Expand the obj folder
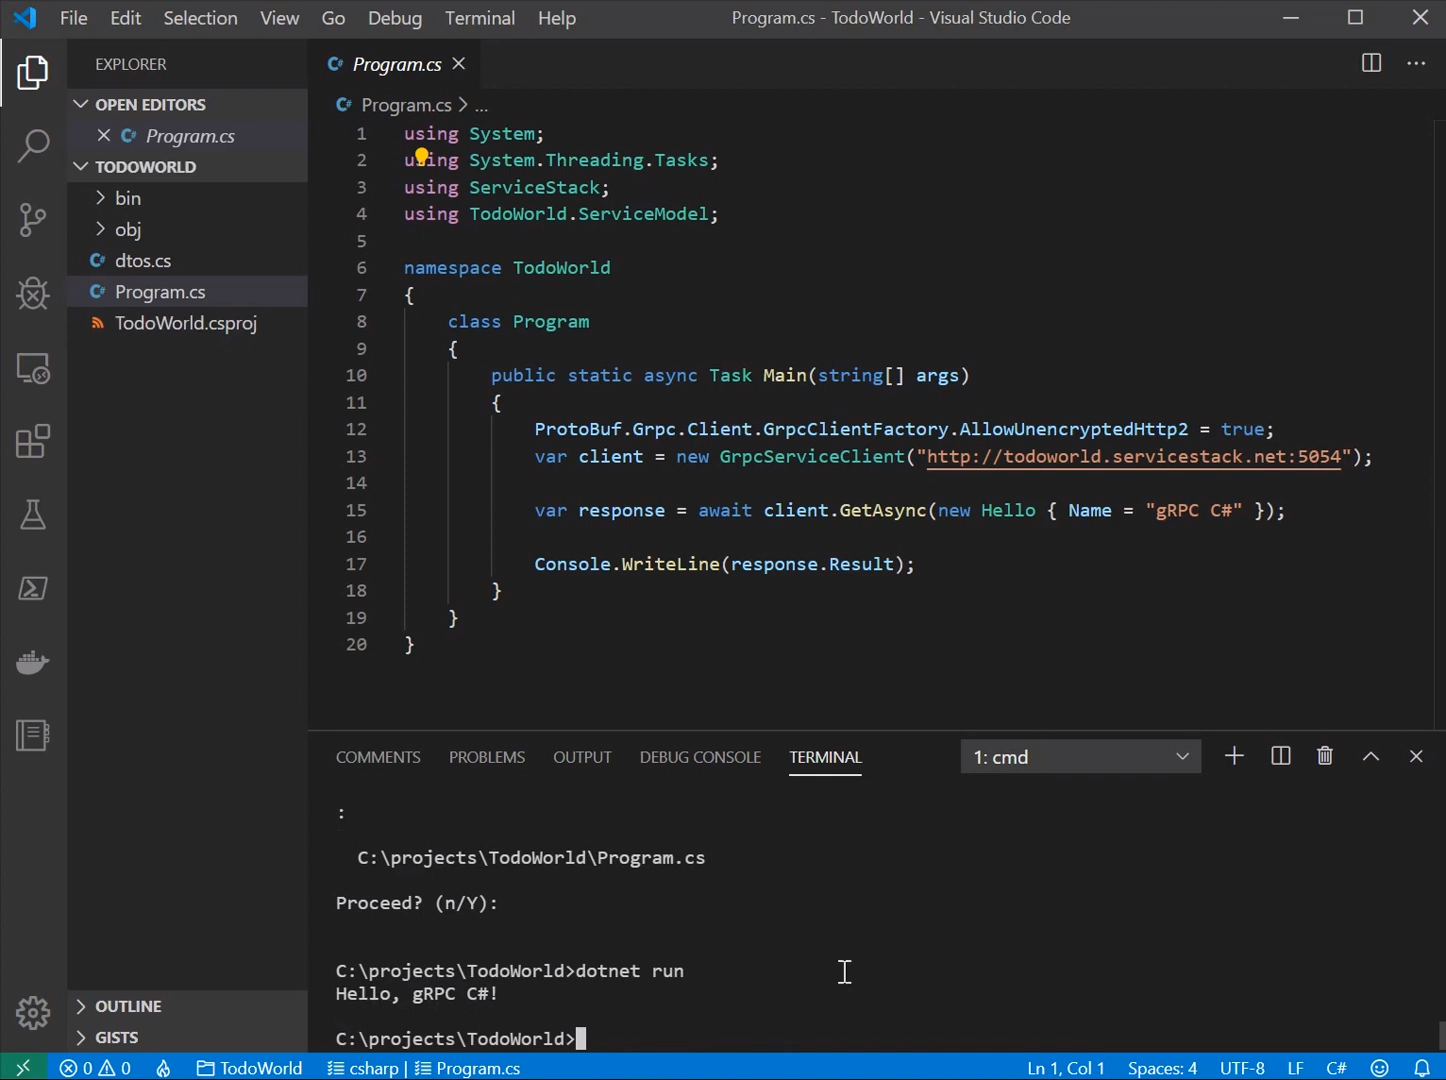1446x1080 pixels. pos(188,229)
